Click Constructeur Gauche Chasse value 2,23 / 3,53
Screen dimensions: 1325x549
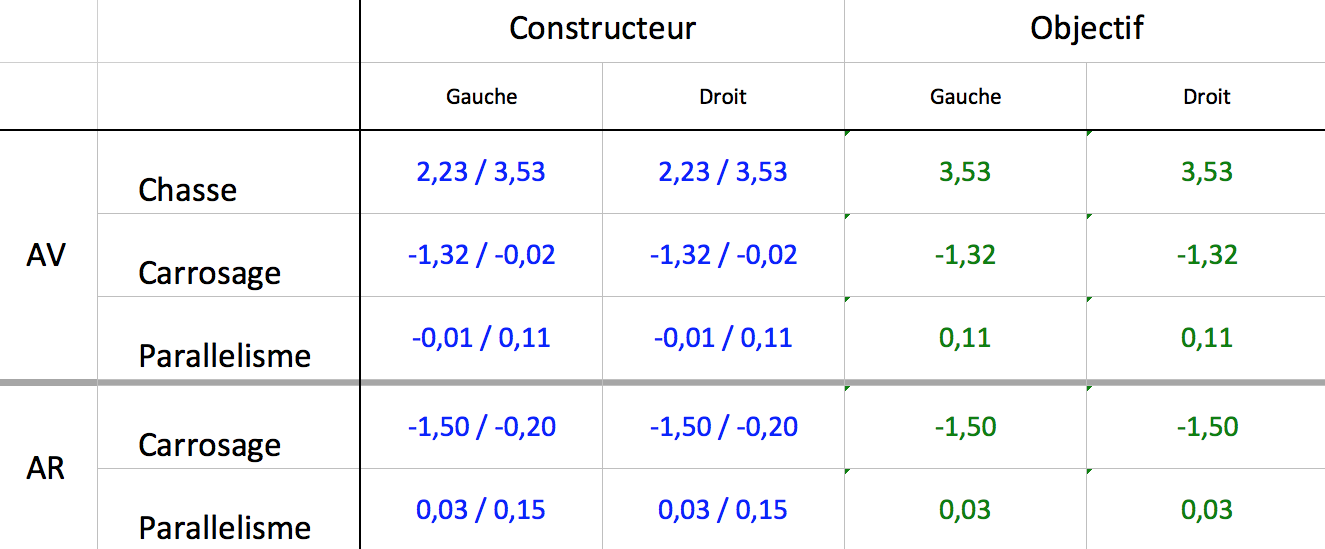pos(481,172)
